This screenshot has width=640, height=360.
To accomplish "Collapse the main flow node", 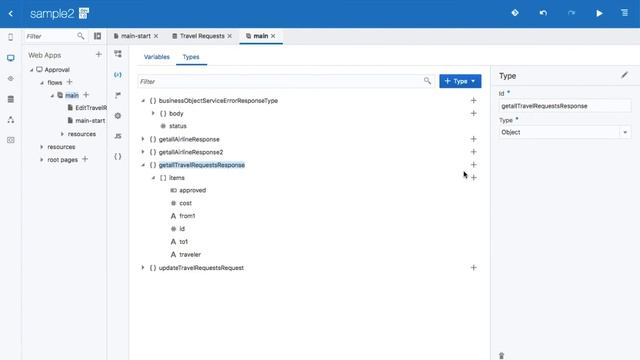I will pos(52,96).
